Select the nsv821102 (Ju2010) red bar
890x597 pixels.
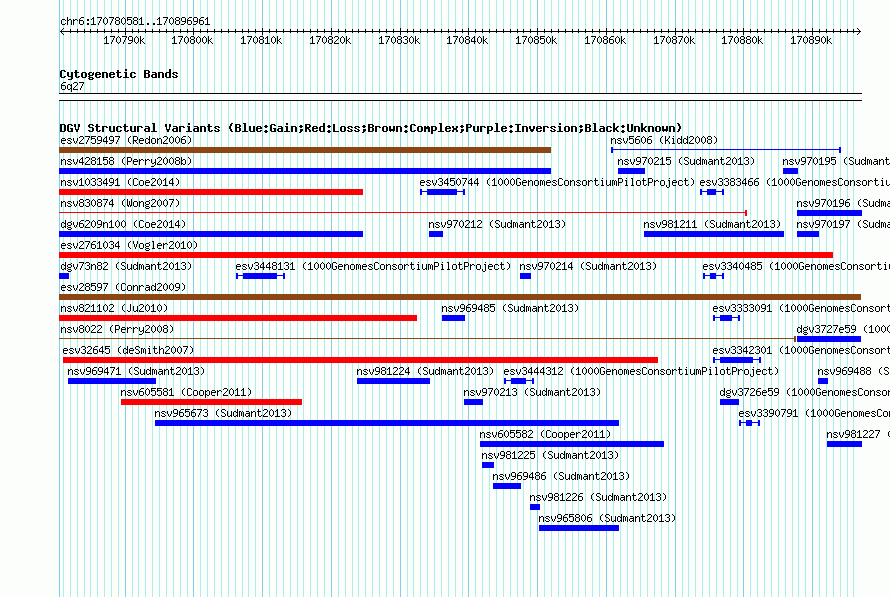point(238,318)
